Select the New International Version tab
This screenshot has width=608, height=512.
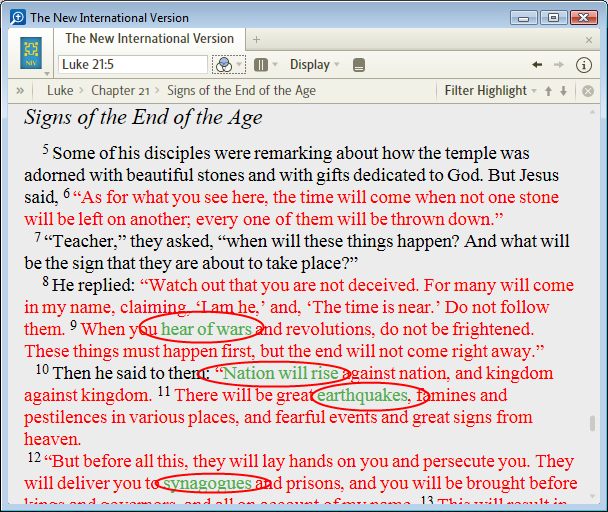click(x=149, y=39)
